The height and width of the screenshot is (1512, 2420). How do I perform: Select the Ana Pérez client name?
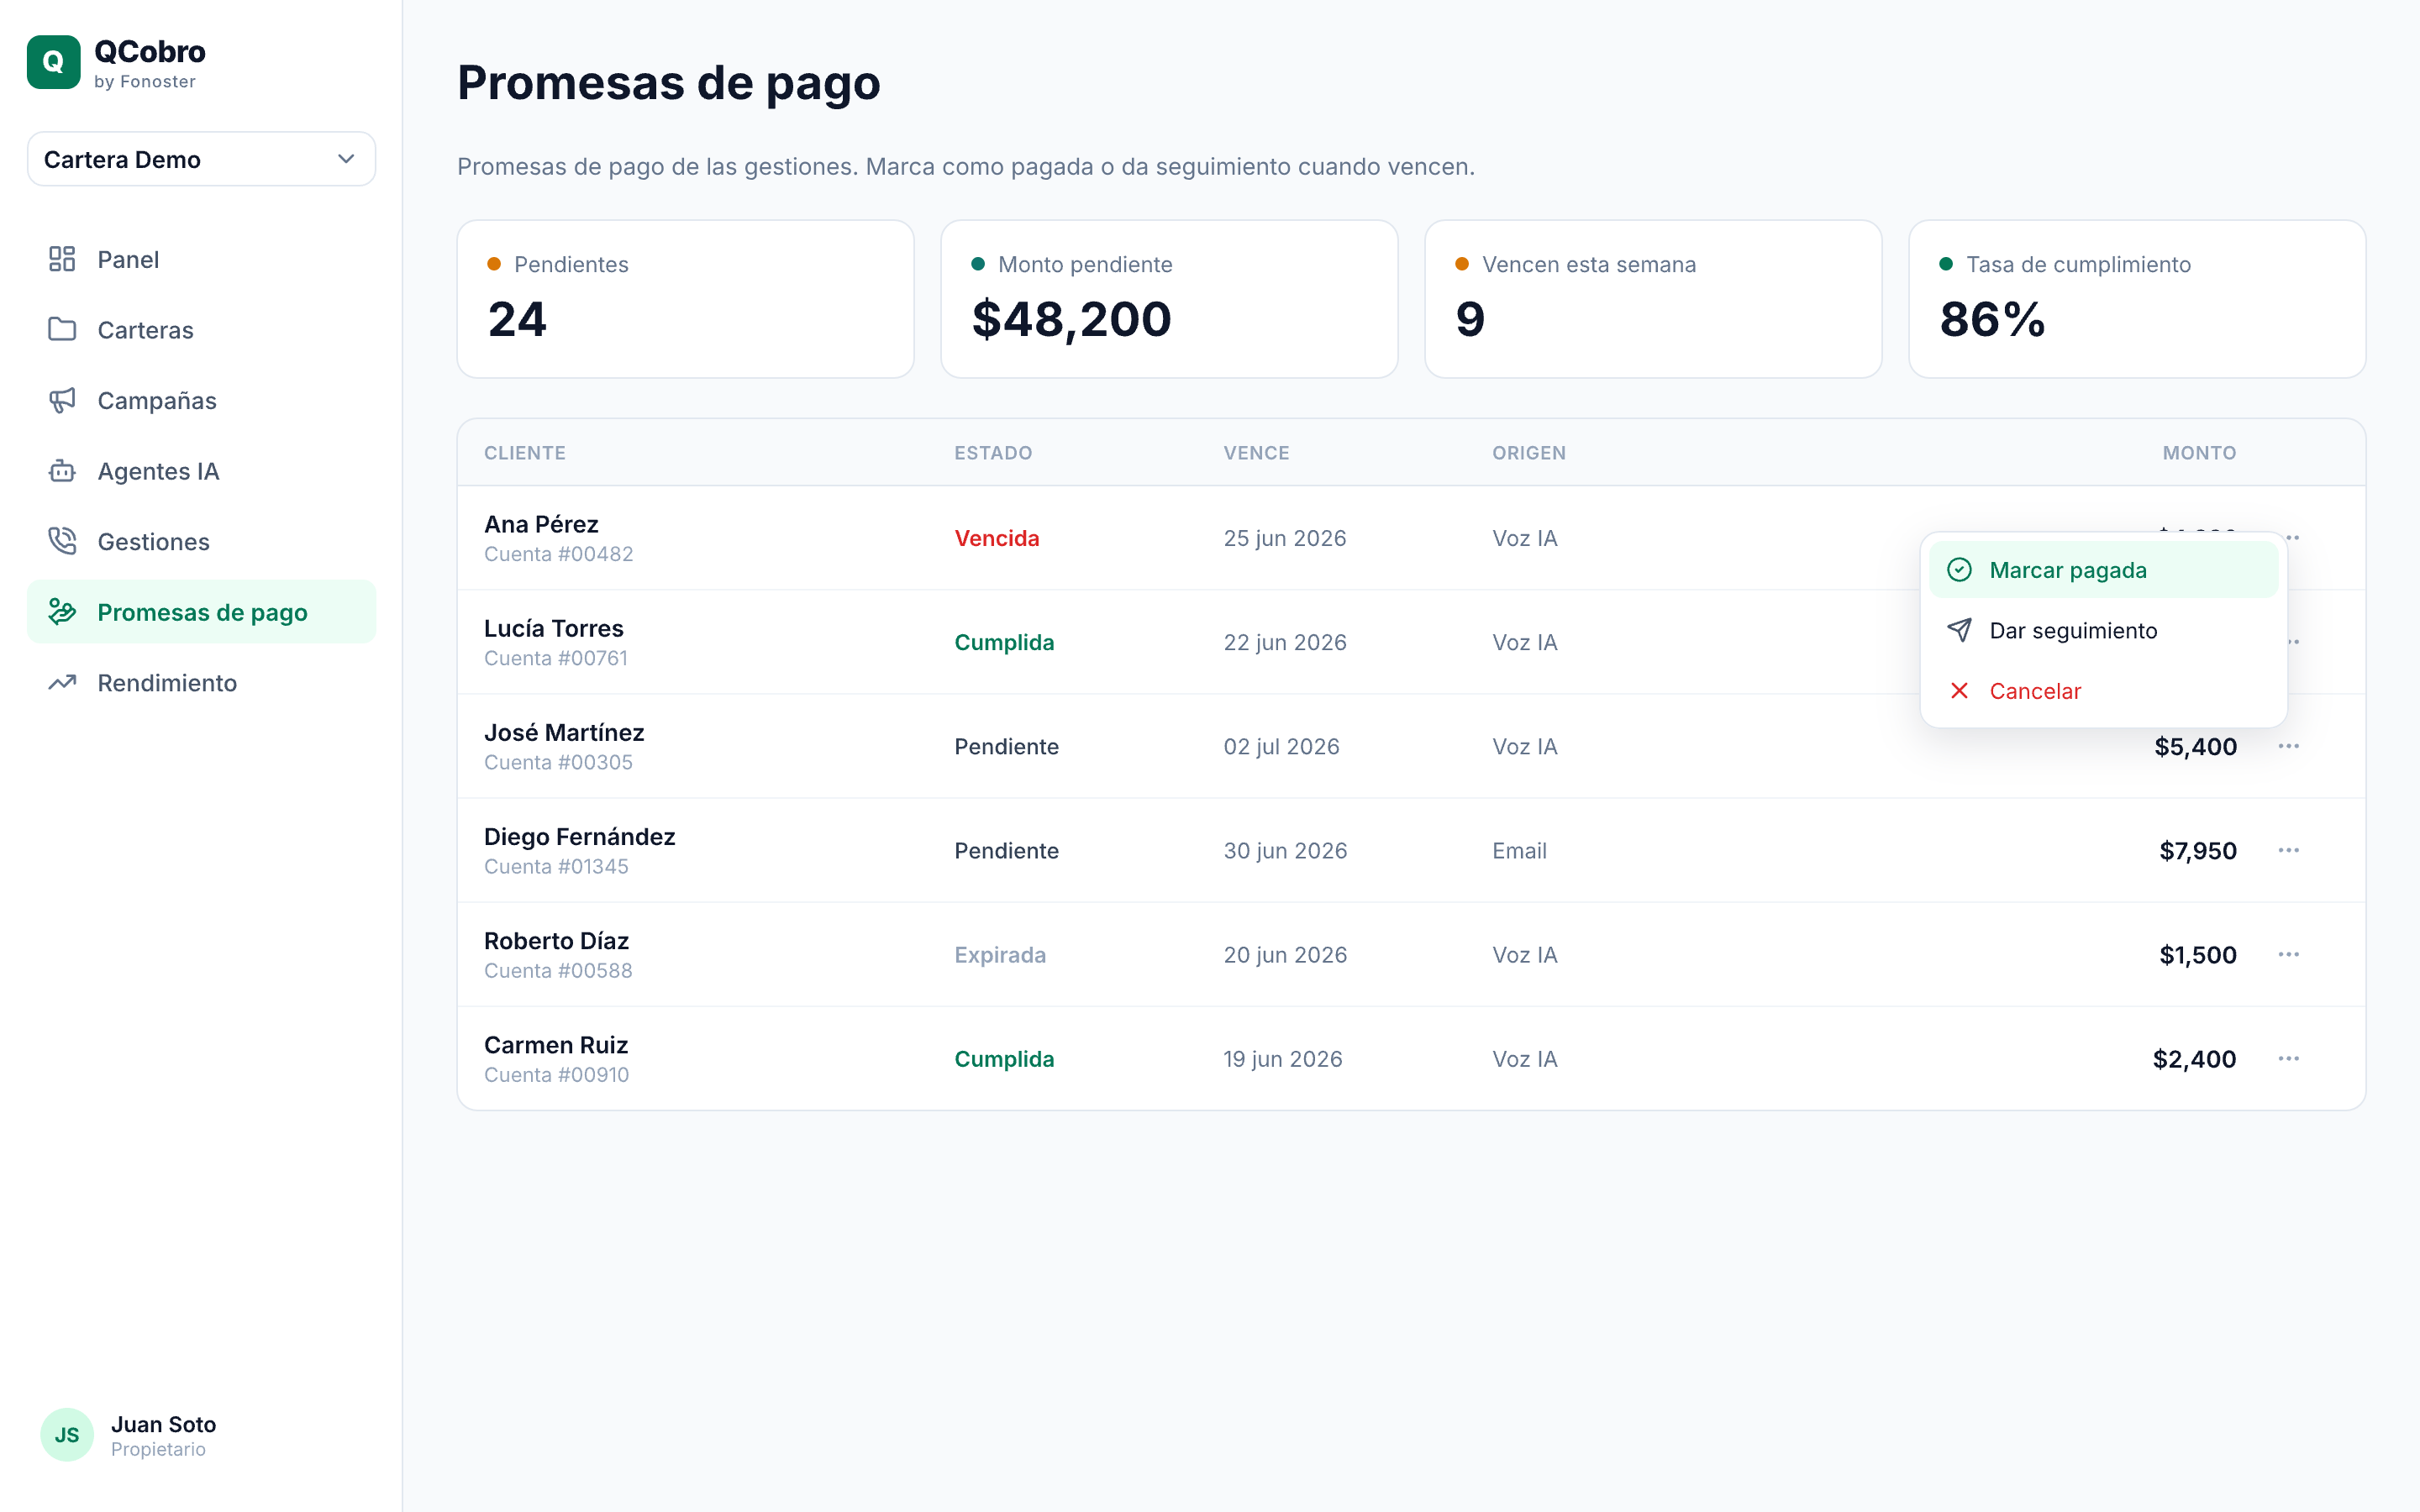pyautogui.click(x=541, y=524)
